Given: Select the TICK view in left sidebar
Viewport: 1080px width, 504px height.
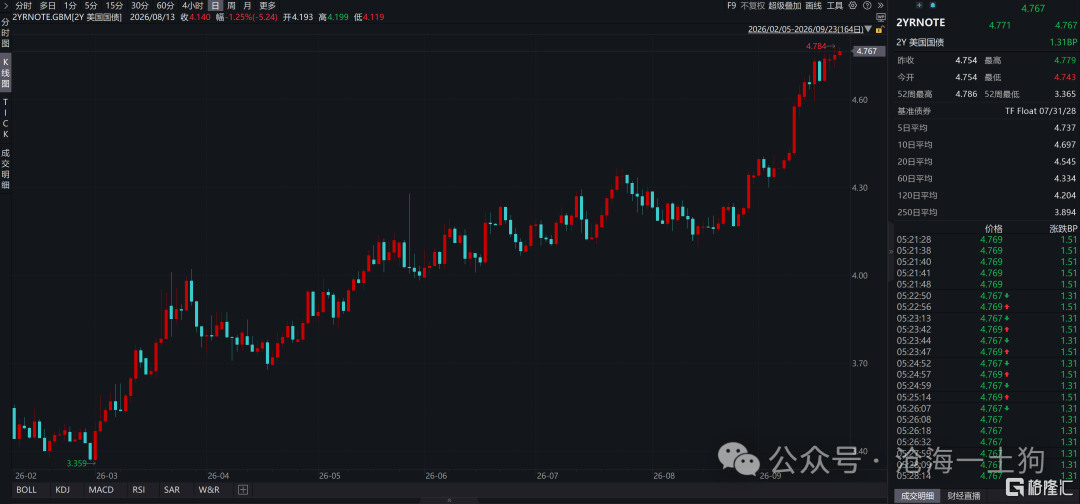Looking at the screenshot, I should click(x=6, y=118).
